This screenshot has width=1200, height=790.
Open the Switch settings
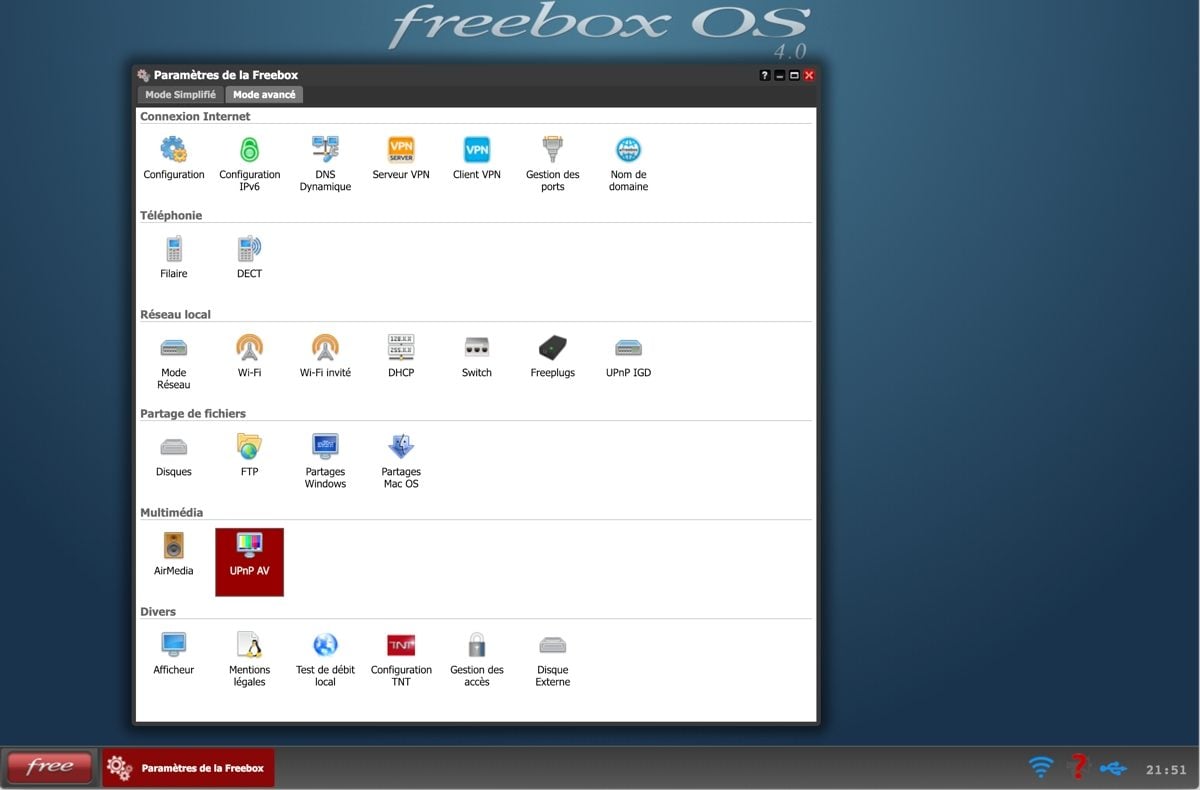477,357
